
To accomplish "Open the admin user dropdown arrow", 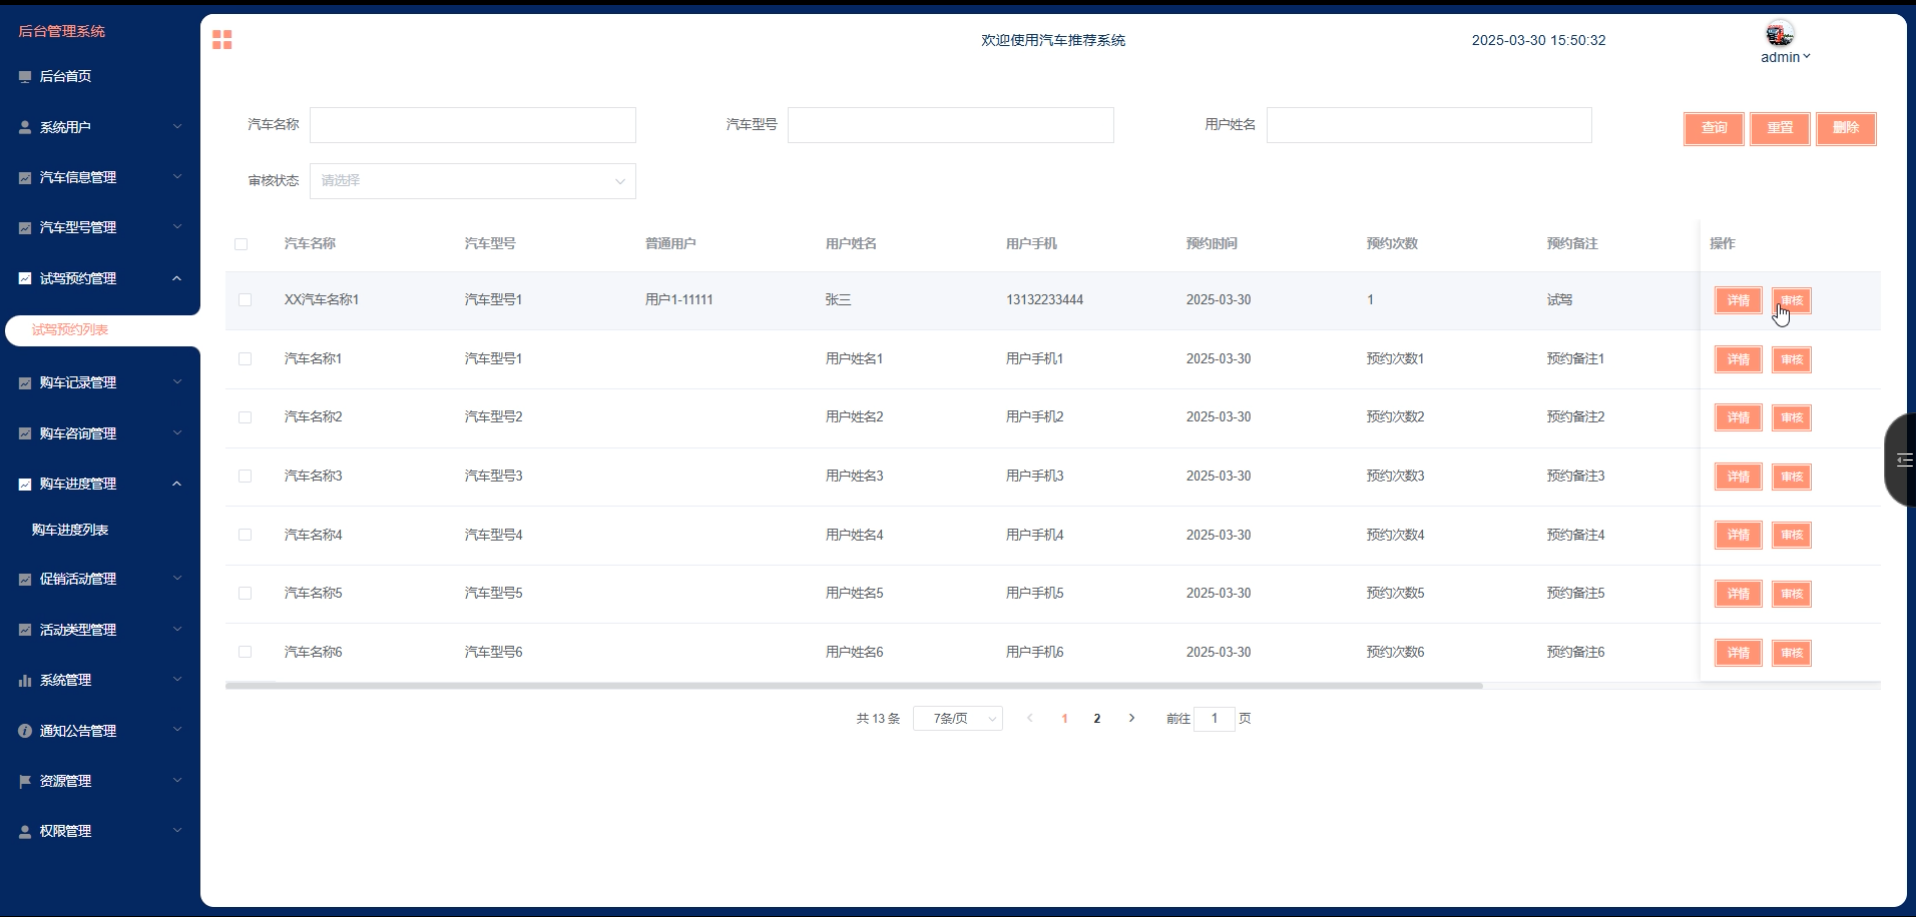I will (1806, 57).
